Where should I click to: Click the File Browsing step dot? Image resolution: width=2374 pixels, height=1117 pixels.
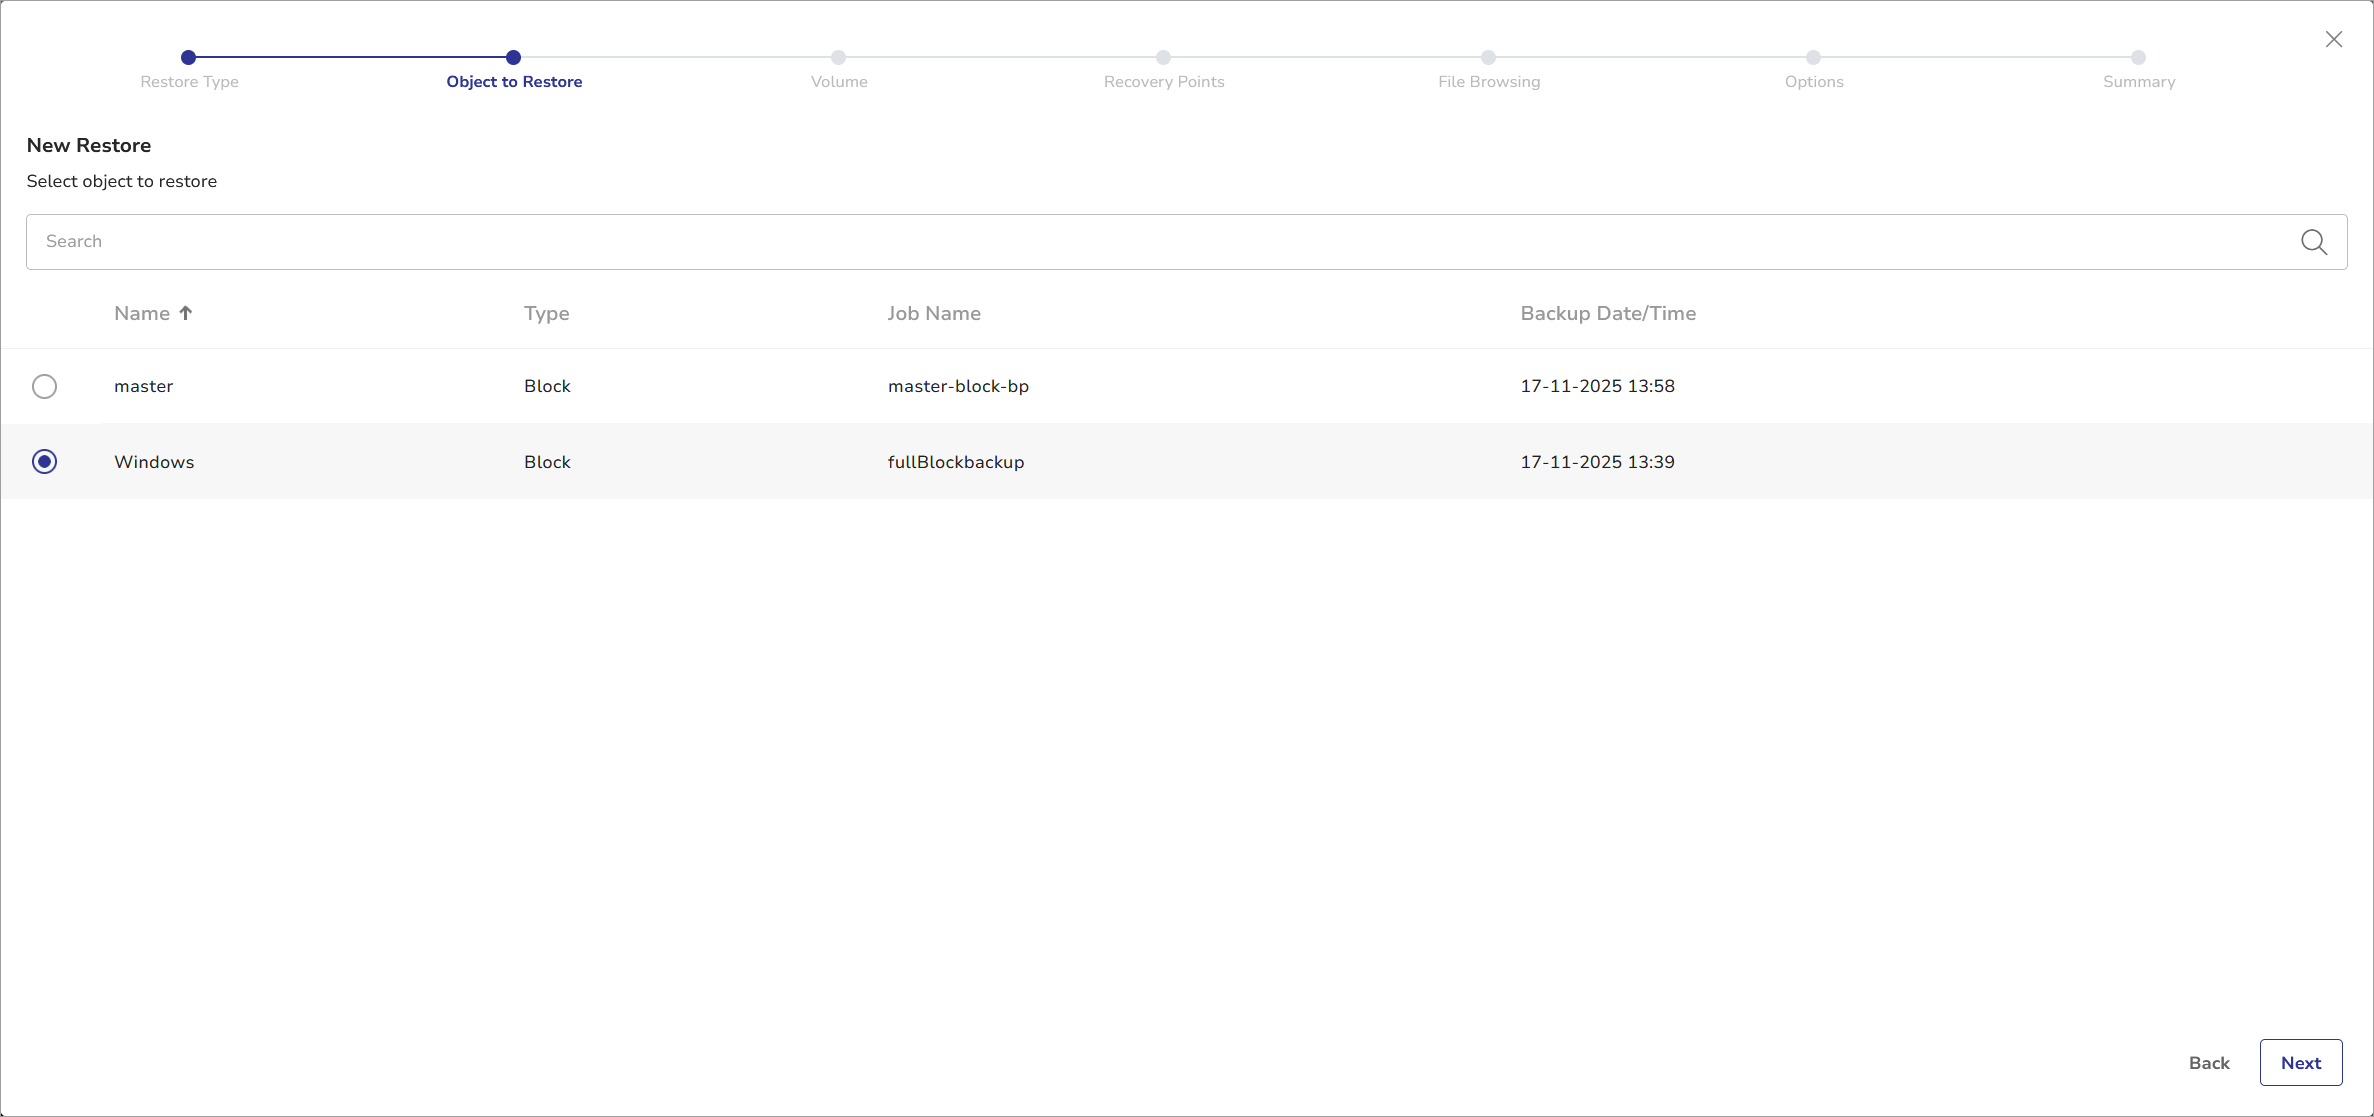click(1488, 58)
